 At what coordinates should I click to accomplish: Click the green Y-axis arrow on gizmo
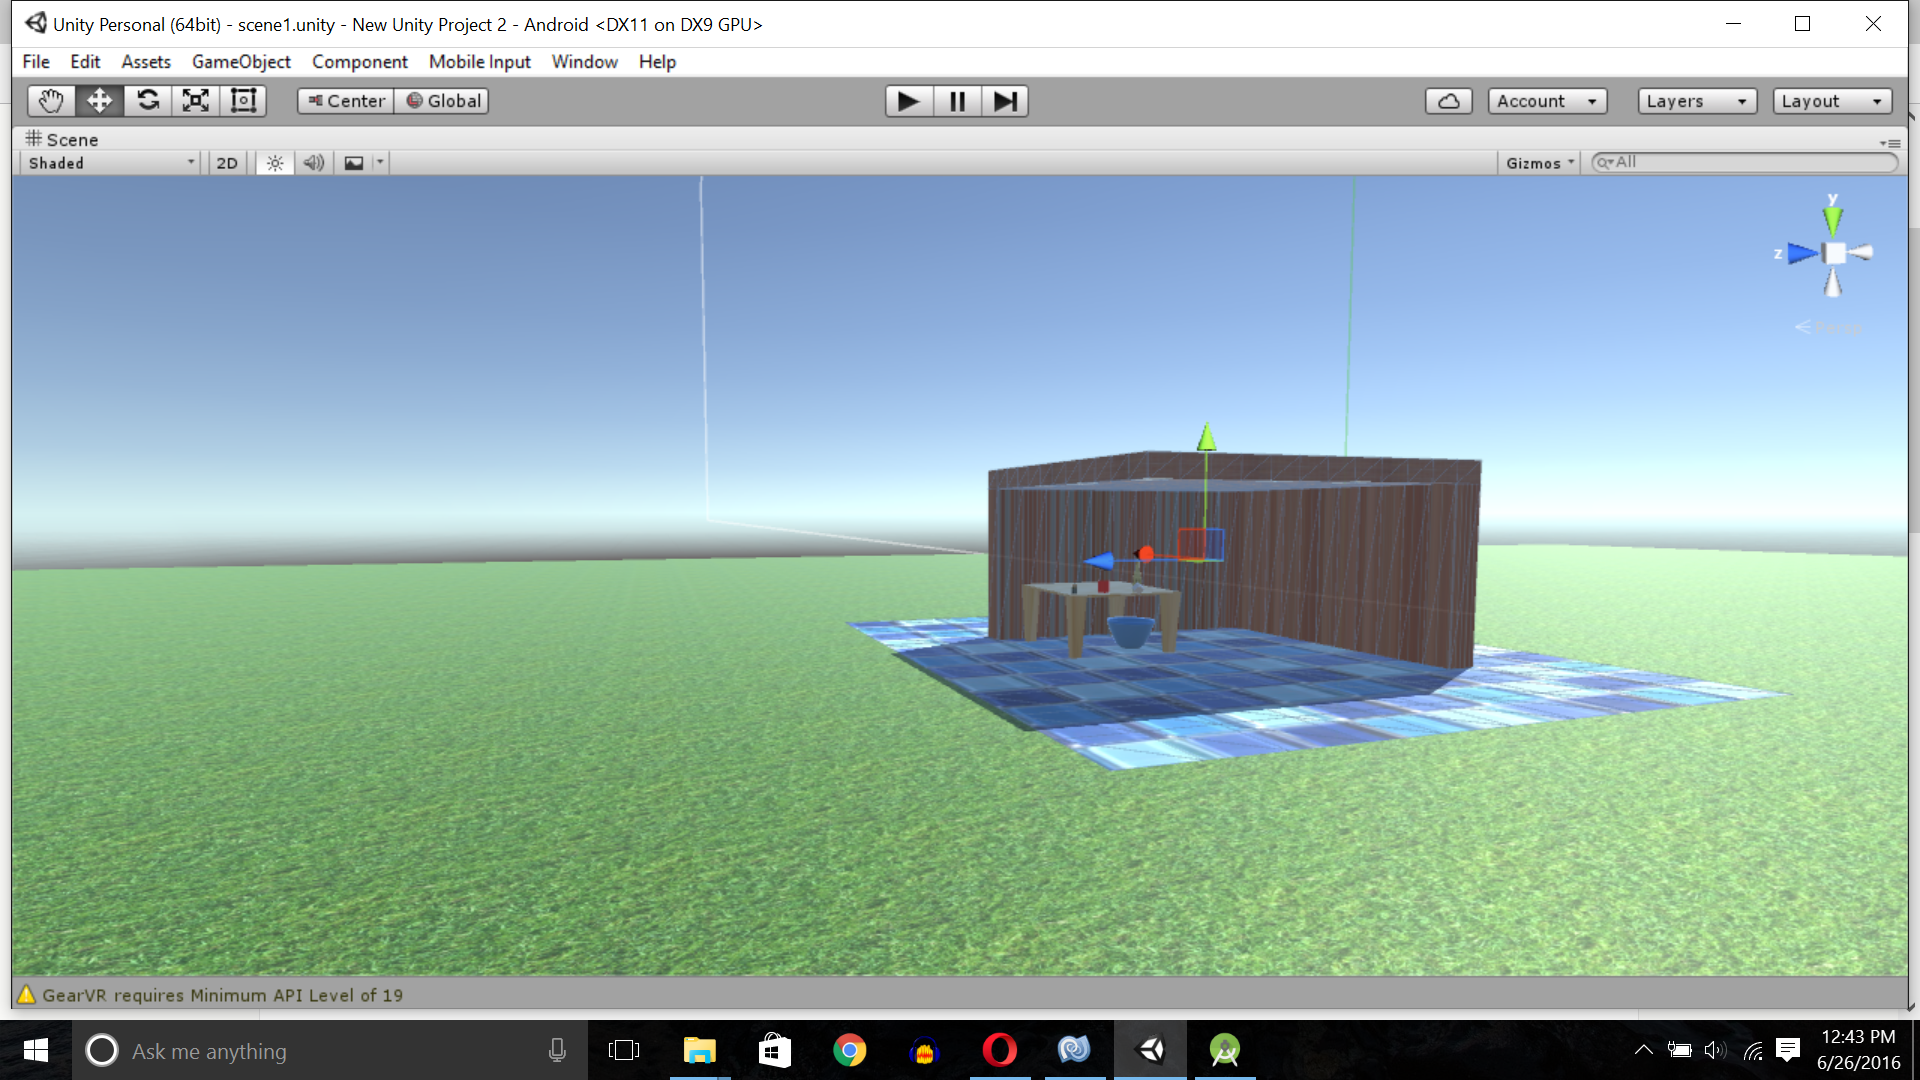(x=1206, y=438)
